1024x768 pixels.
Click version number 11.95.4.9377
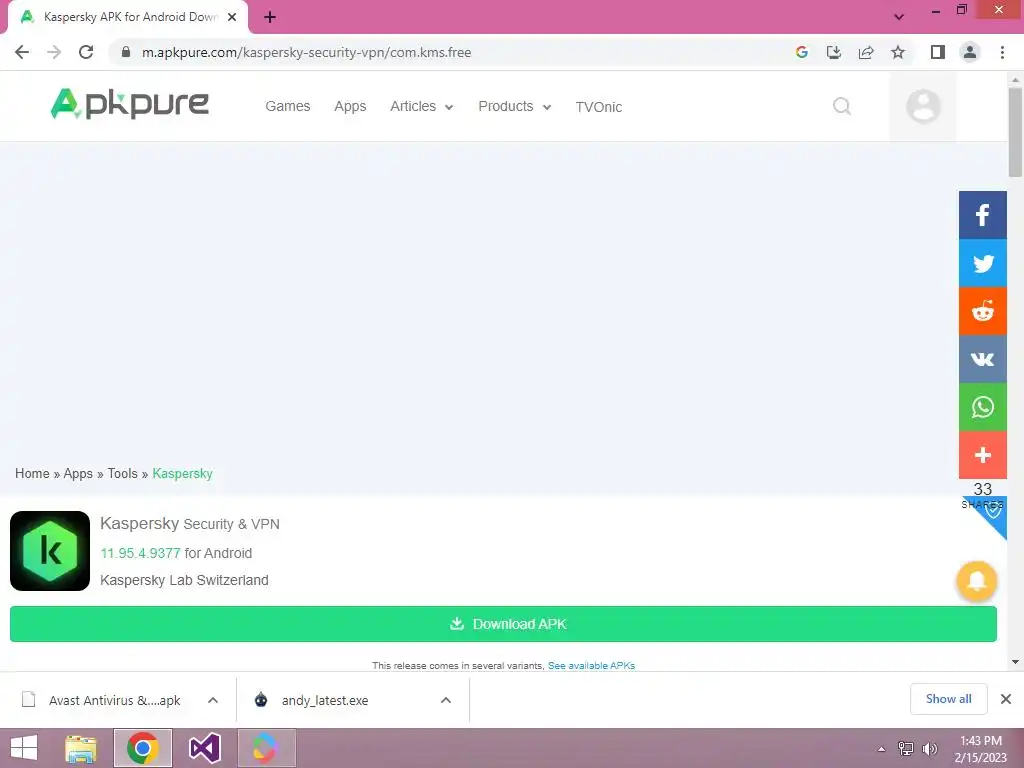(140, 553)
